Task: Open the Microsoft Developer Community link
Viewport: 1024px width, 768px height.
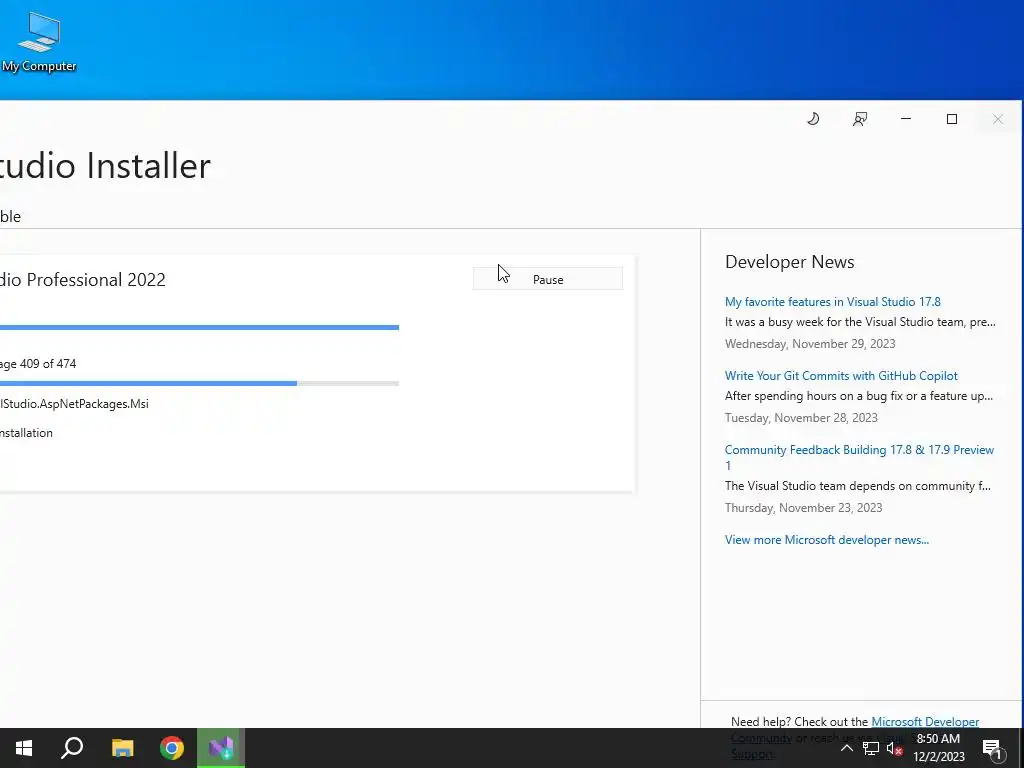Action: pyautogui.click(x=925, y=722)
